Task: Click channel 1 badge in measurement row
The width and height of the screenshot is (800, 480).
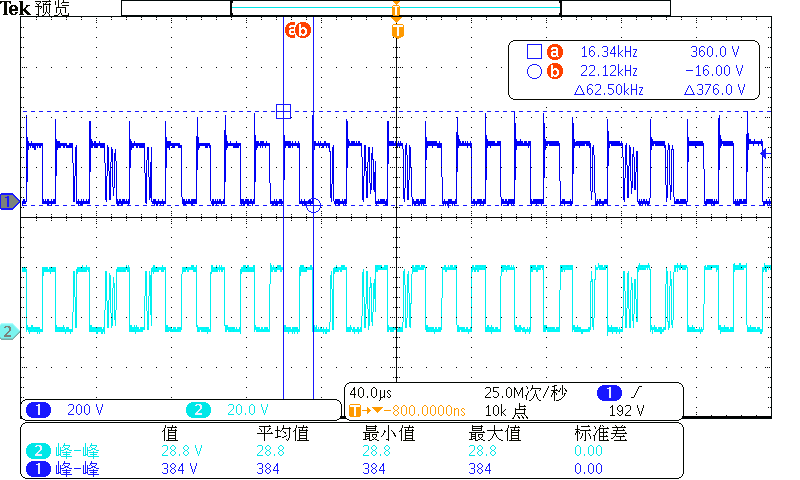Action: pos(38,469)
